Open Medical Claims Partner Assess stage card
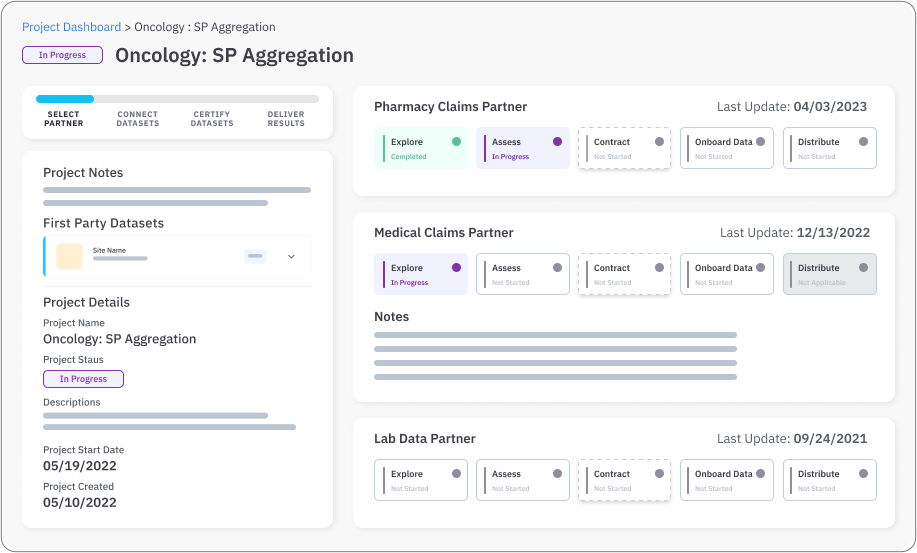This screenshot has width=917, height=553. (x=522, y=274)
